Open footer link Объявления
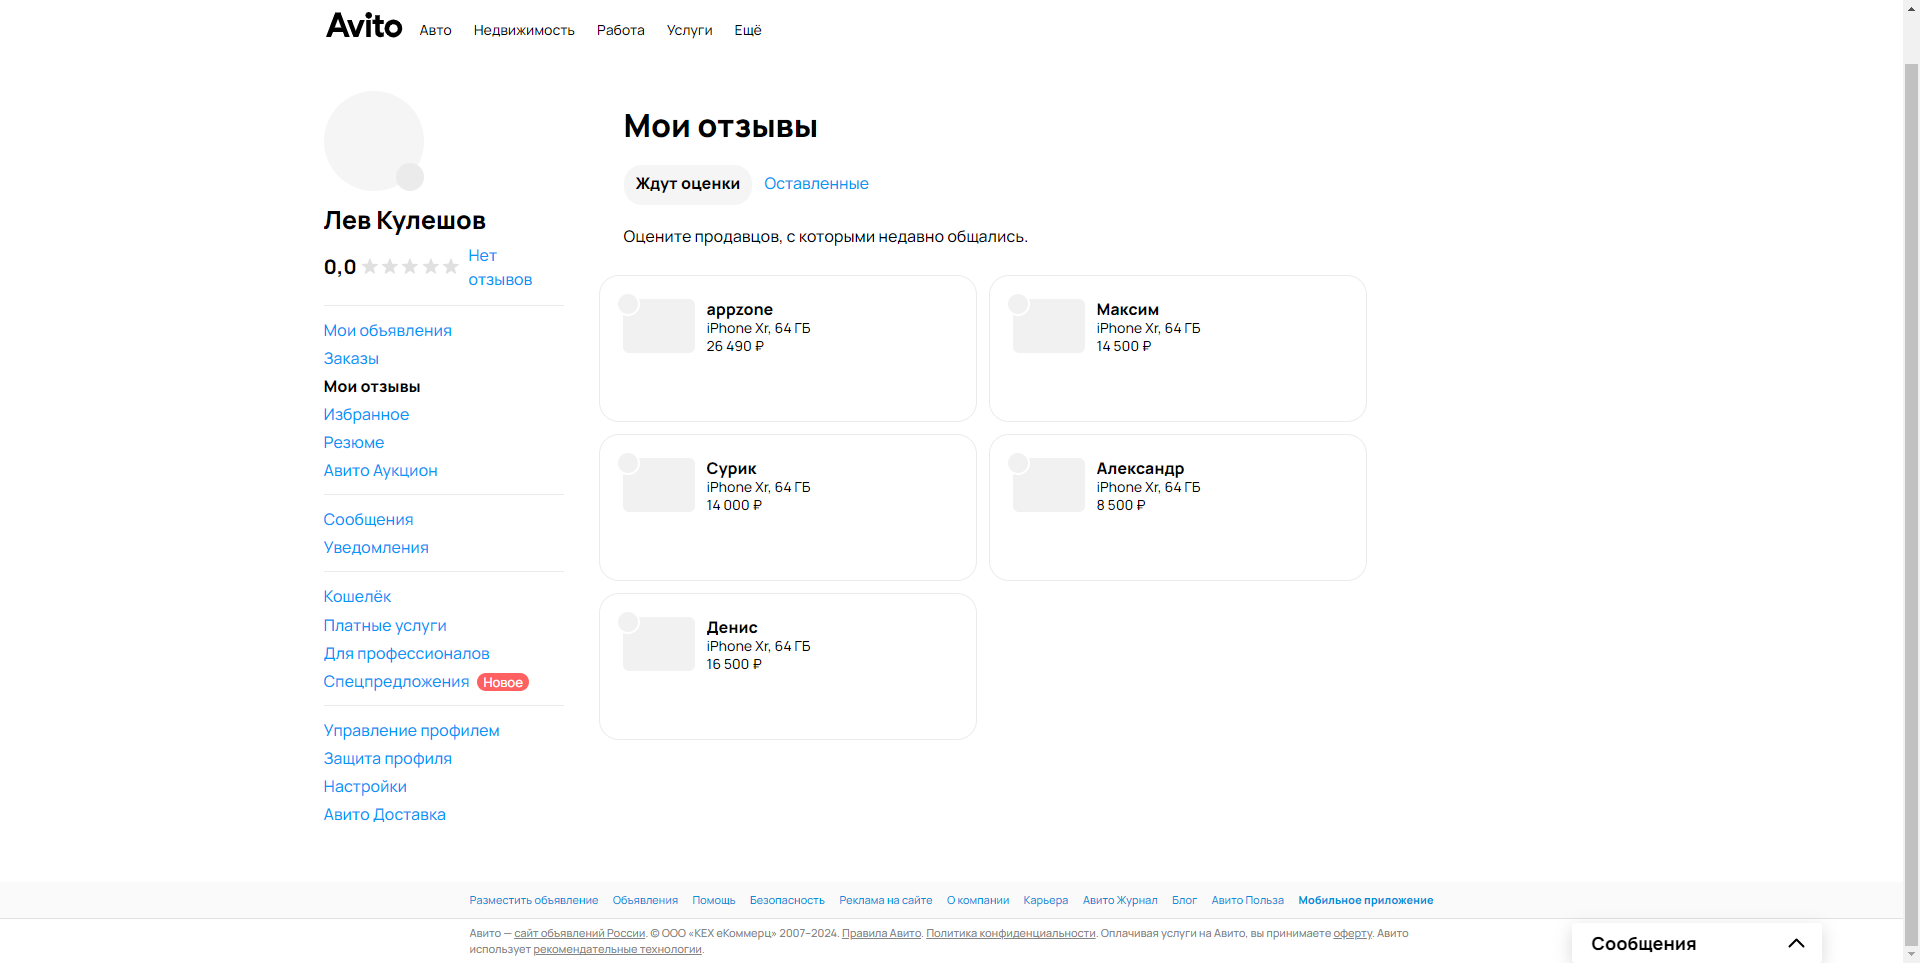The image size is (1920, 963). pos(645,900)
